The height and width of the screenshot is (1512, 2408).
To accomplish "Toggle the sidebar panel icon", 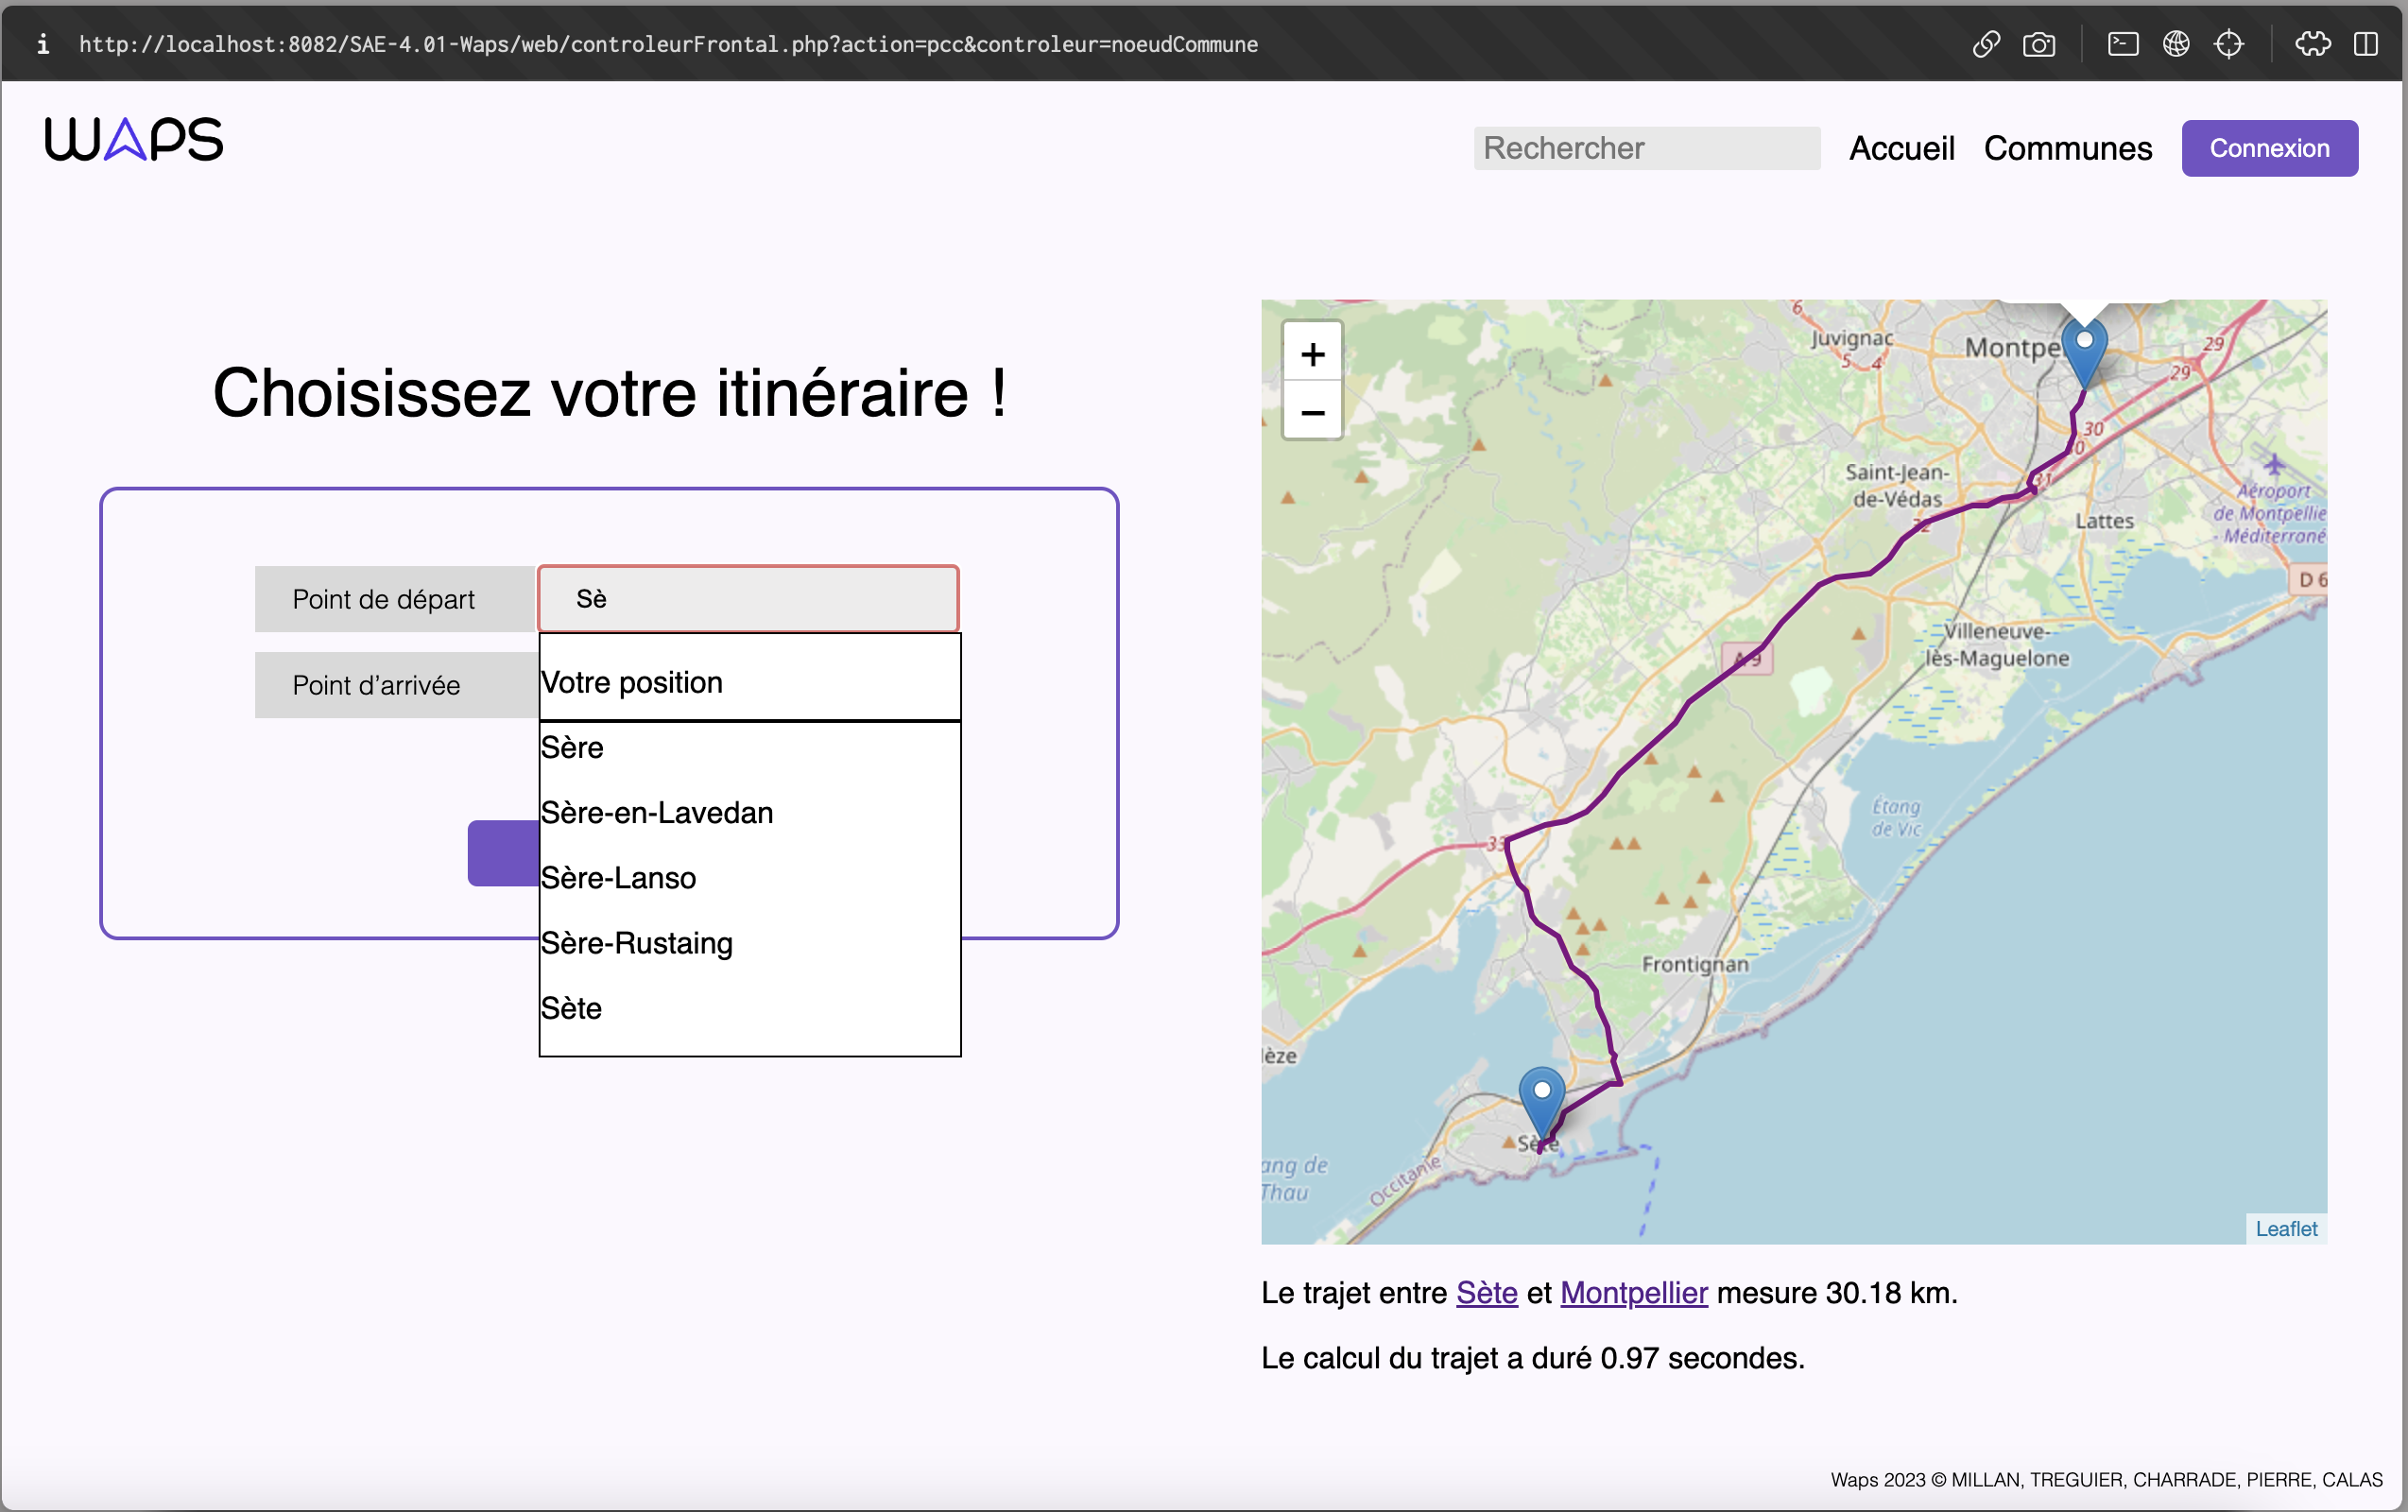I will (2365, 44).
